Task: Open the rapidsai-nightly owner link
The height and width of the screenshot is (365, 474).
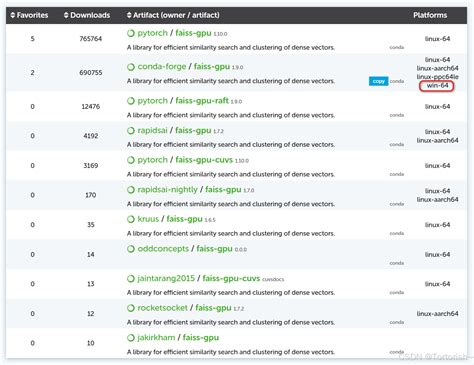Action: click(167, 190)
